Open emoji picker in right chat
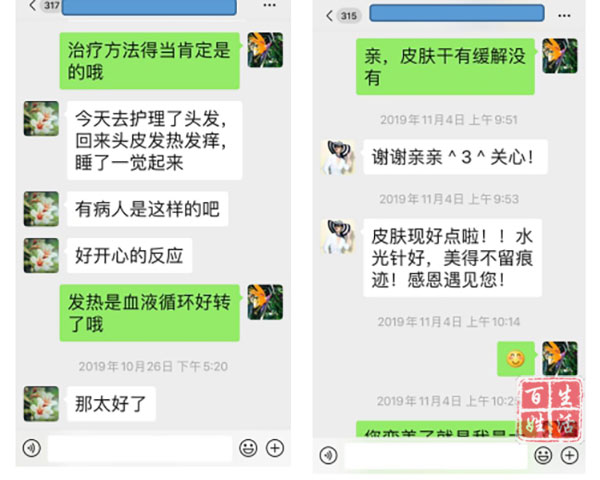600x480 pixels. pos(543,455)
